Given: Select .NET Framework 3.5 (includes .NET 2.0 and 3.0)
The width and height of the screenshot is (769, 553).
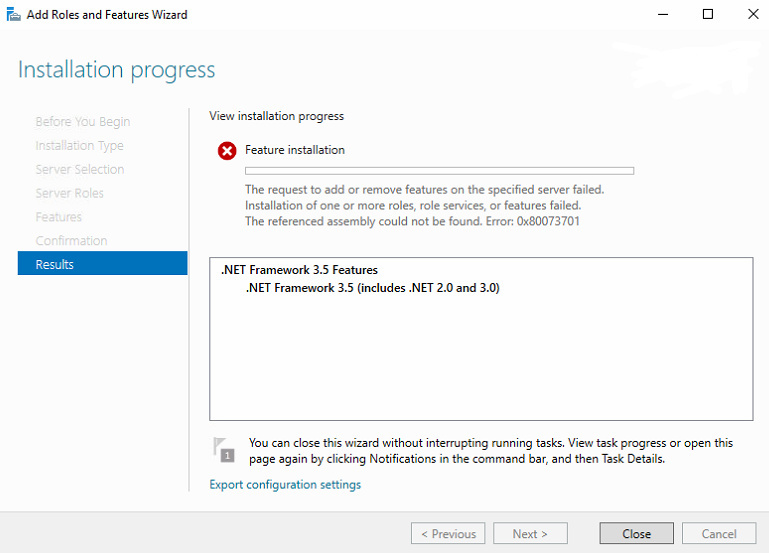Looking at the screenshot, I should pos(372,288).
